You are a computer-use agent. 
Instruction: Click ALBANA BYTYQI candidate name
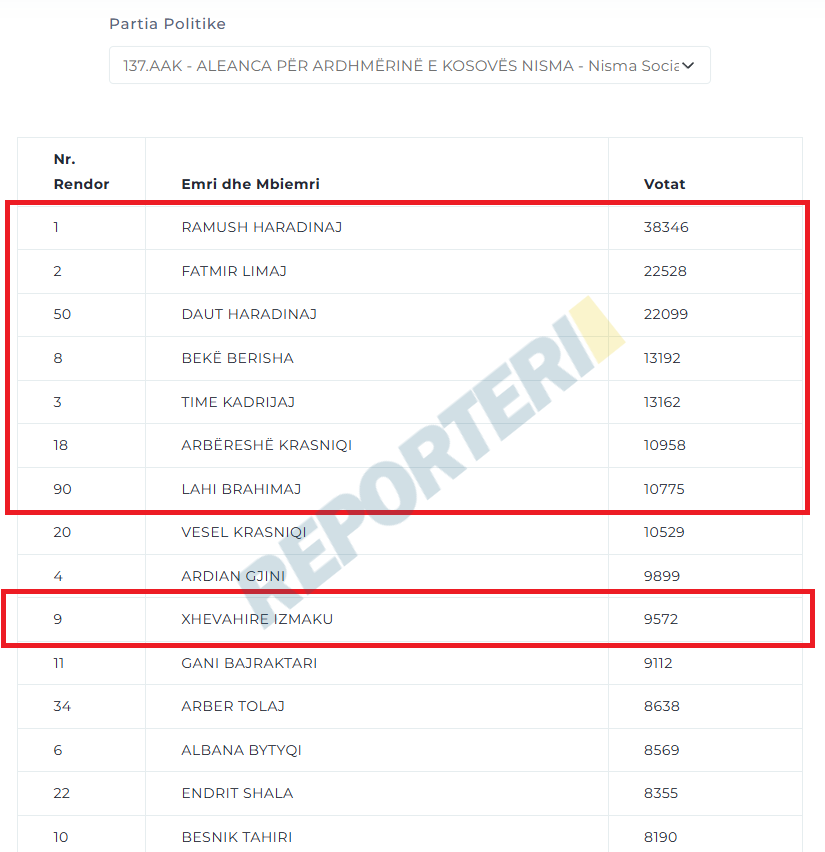pos(241,750)
